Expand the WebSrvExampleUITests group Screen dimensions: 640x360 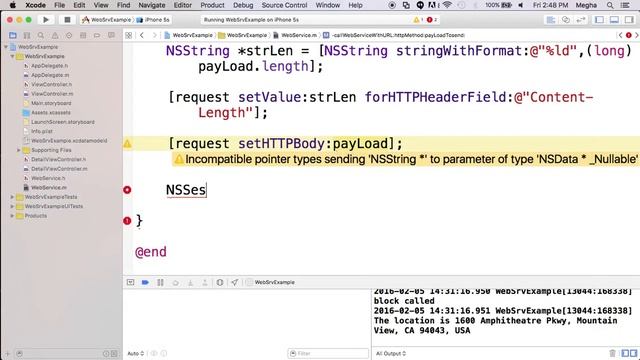12,207
